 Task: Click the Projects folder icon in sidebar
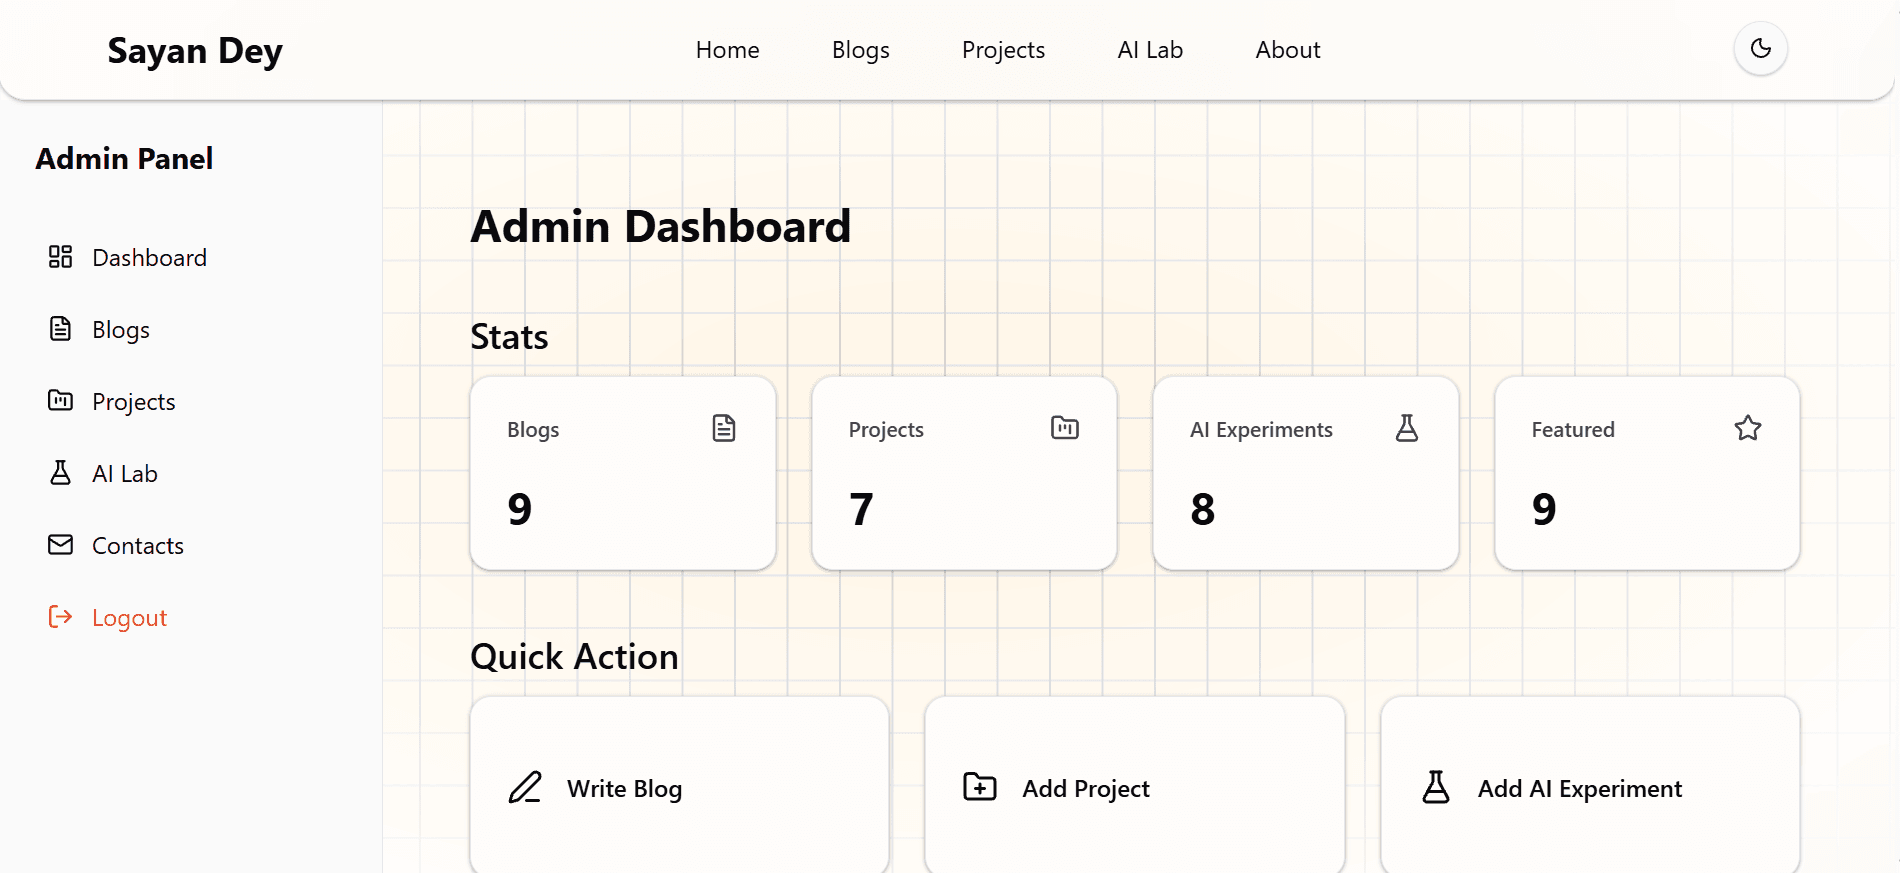coord(60,401)
